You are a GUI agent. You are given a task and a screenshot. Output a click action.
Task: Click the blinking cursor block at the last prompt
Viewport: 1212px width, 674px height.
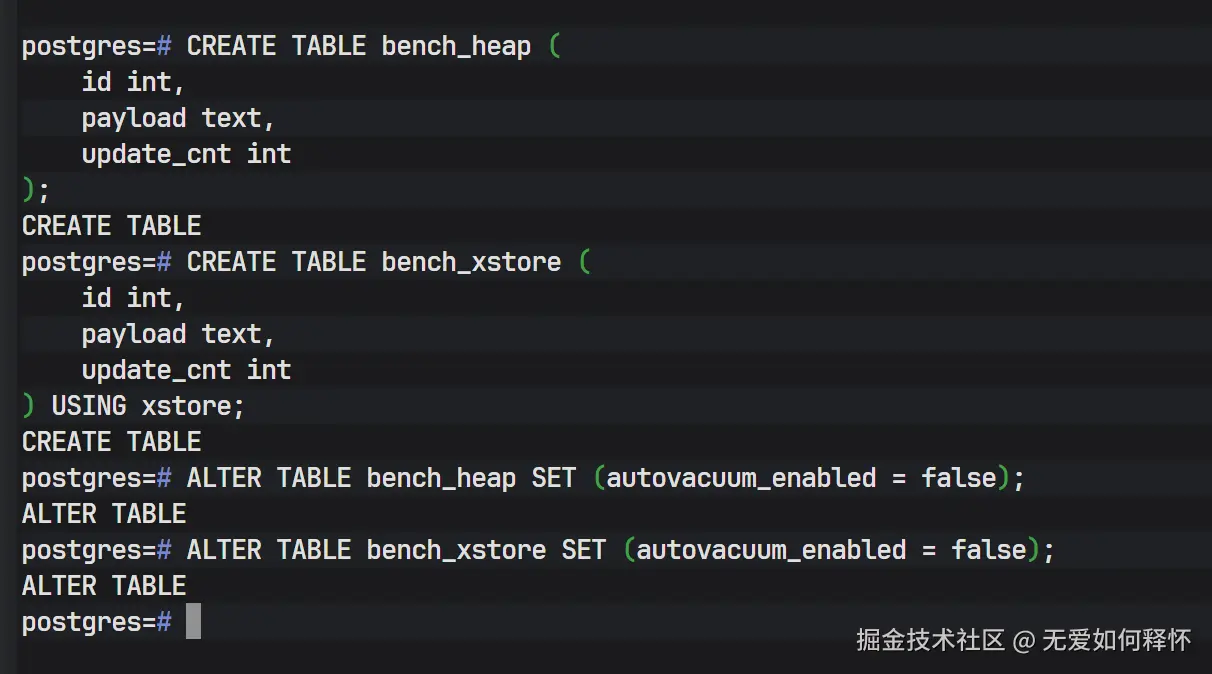coord(193,621)
